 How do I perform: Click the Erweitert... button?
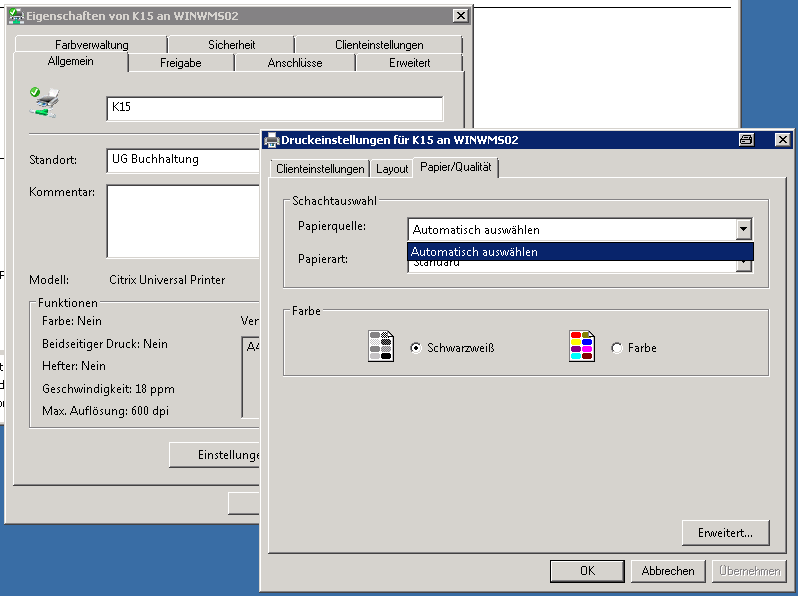[725, 533]
